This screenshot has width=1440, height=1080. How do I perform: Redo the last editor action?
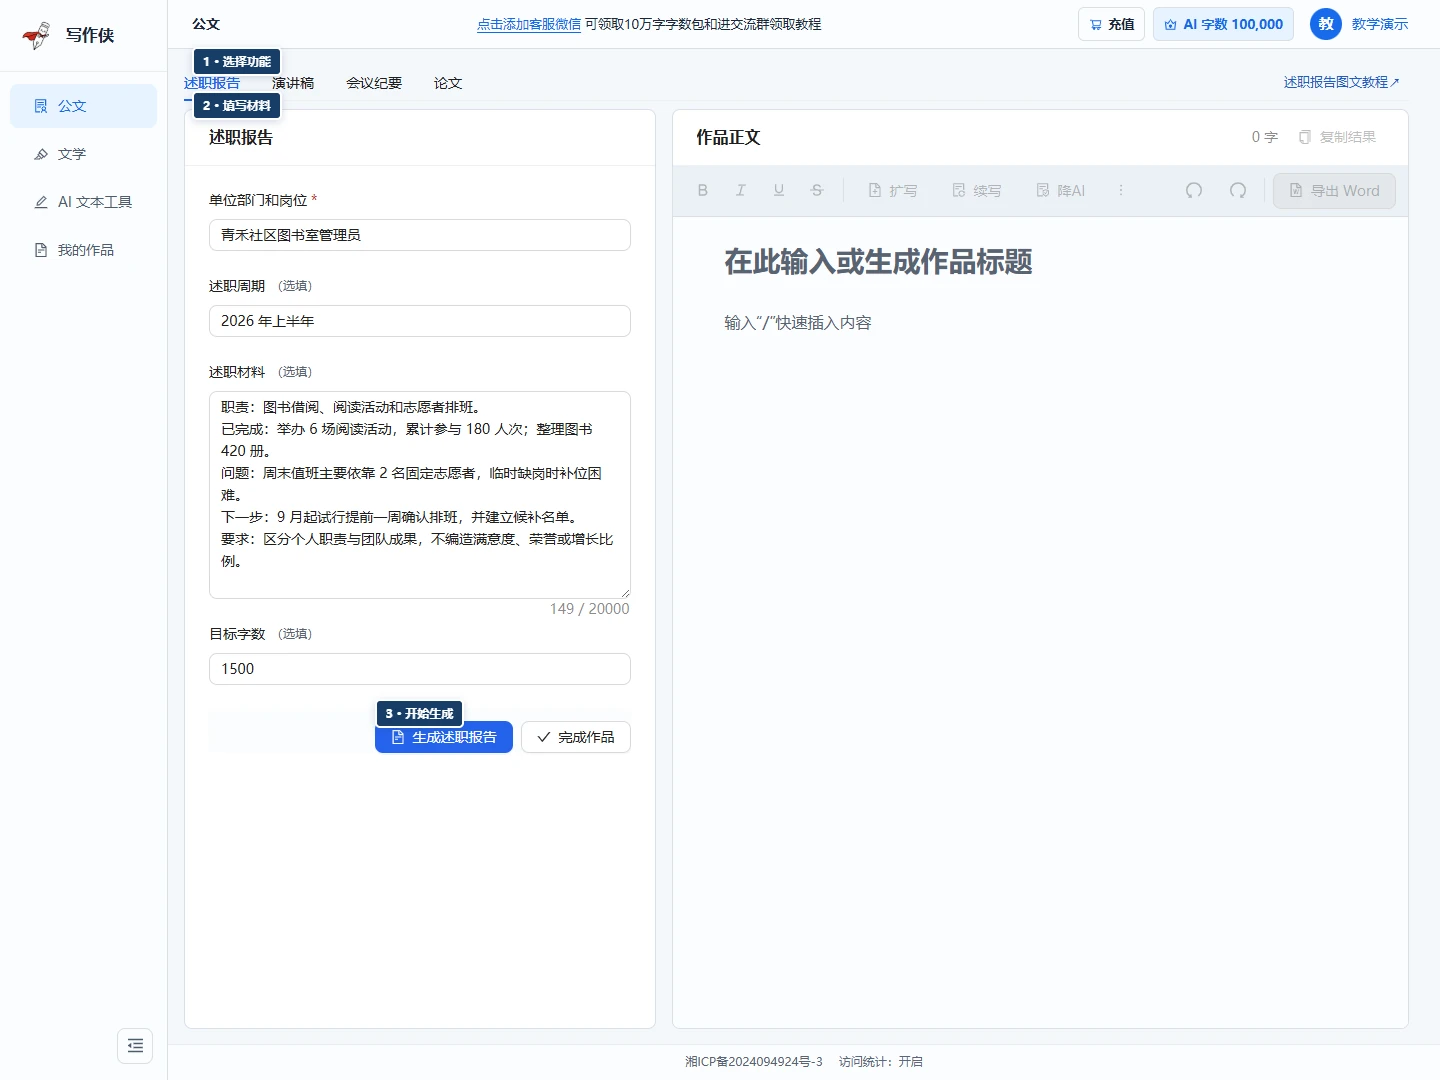(x=1238, y=190)
